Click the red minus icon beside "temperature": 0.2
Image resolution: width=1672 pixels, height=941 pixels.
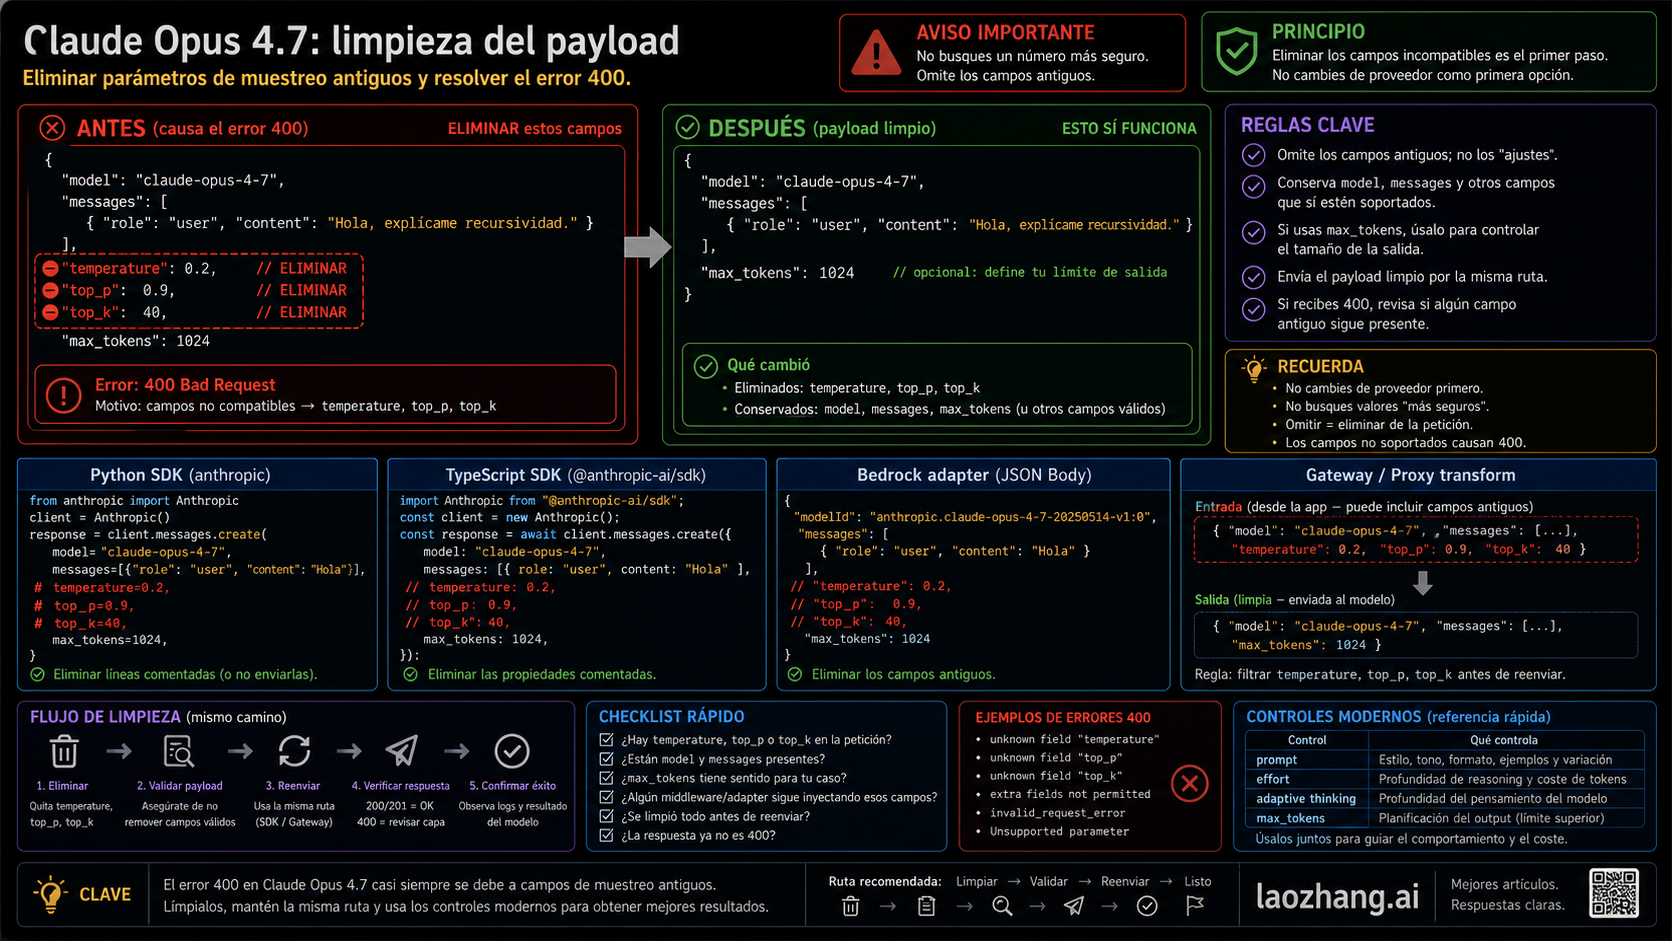click(50, 268)
